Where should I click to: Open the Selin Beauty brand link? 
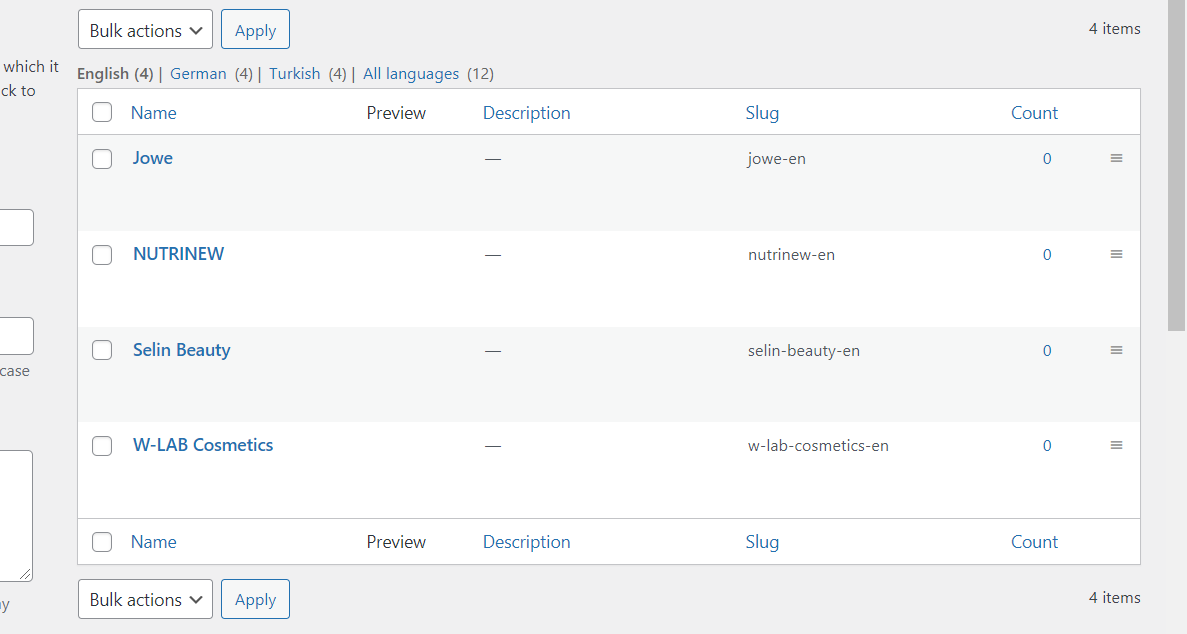coord(181,350)
